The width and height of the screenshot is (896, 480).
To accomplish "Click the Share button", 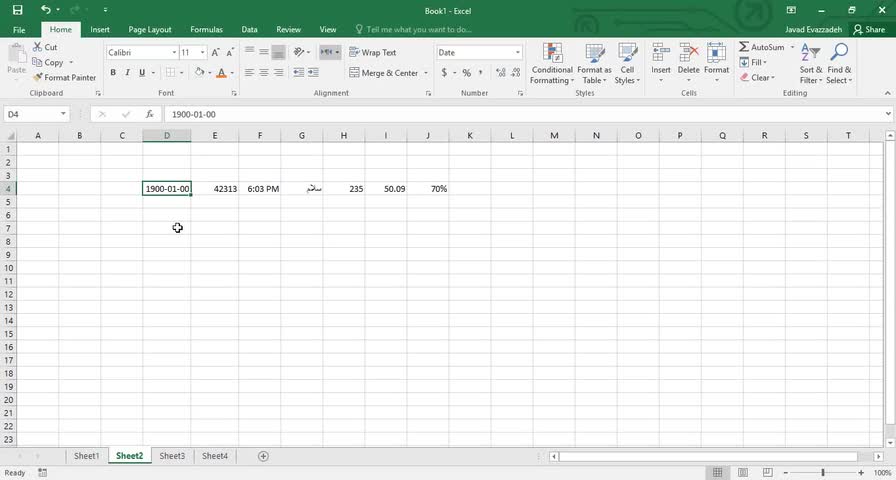I will pos(869,30).
